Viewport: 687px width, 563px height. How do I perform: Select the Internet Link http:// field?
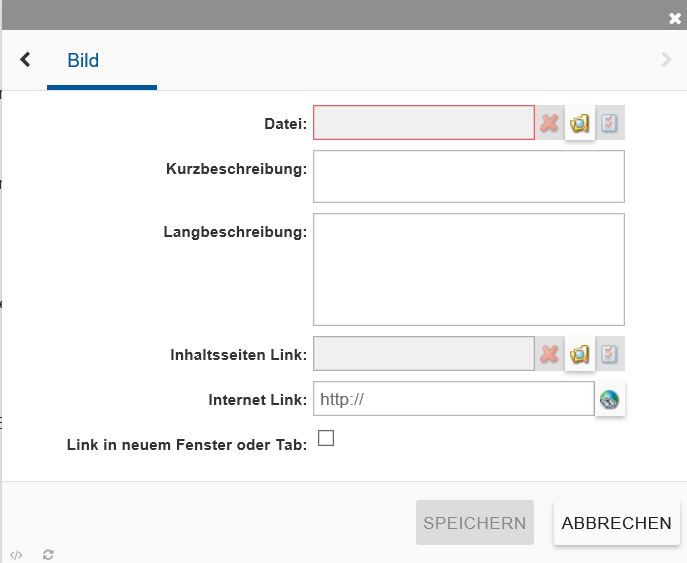[453, 399]
